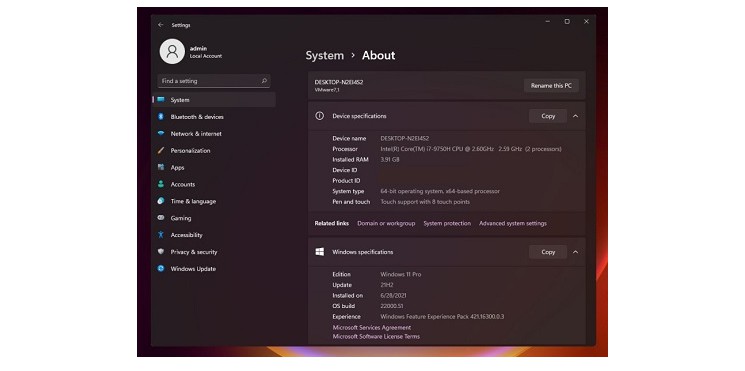Screen dimensions: 745x371
Task: Click the DESKTOP-N2EI452 PC name header
Action: [x=339, y=82]
